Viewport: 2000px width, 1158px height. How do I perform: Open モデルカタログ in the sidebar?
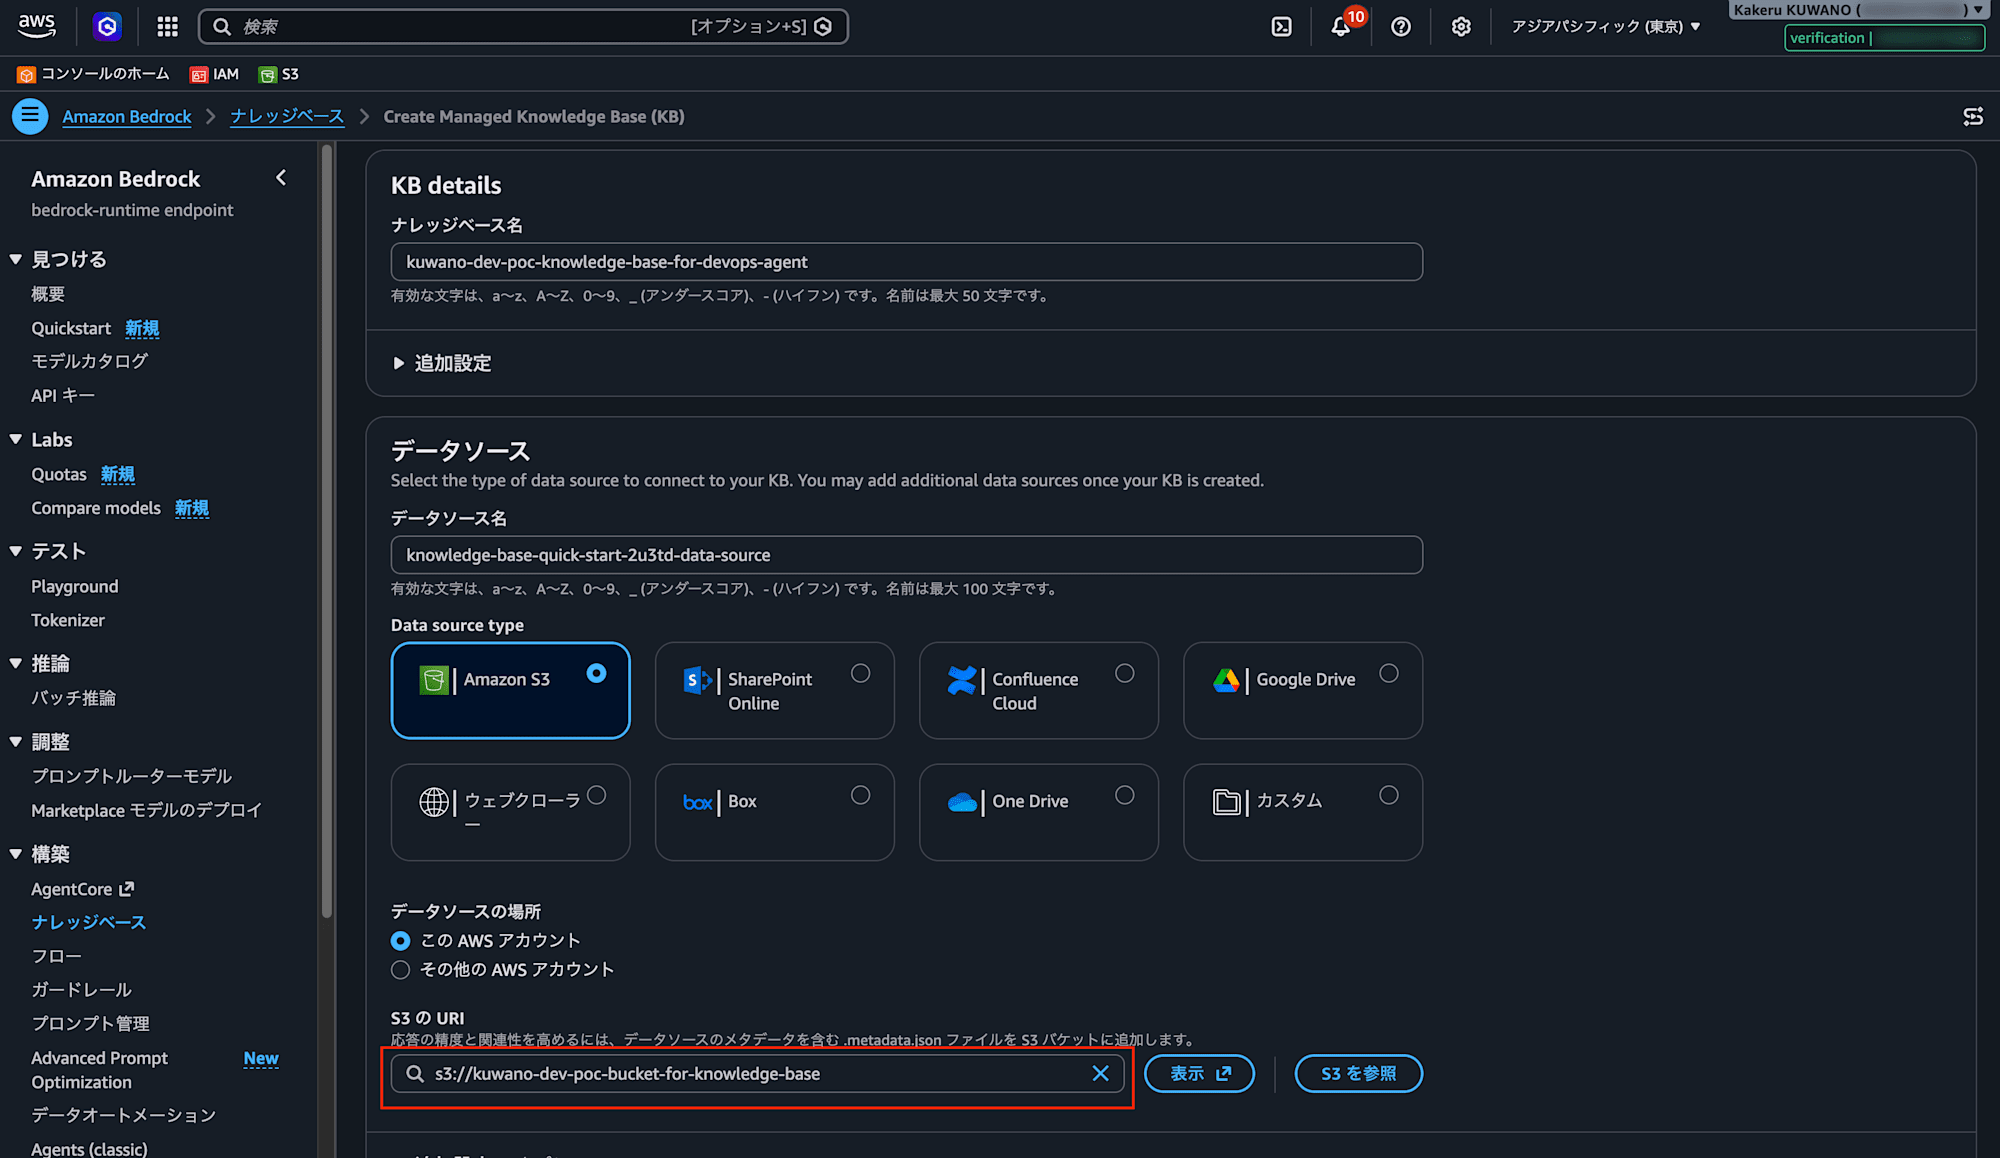tap(90, 361)
